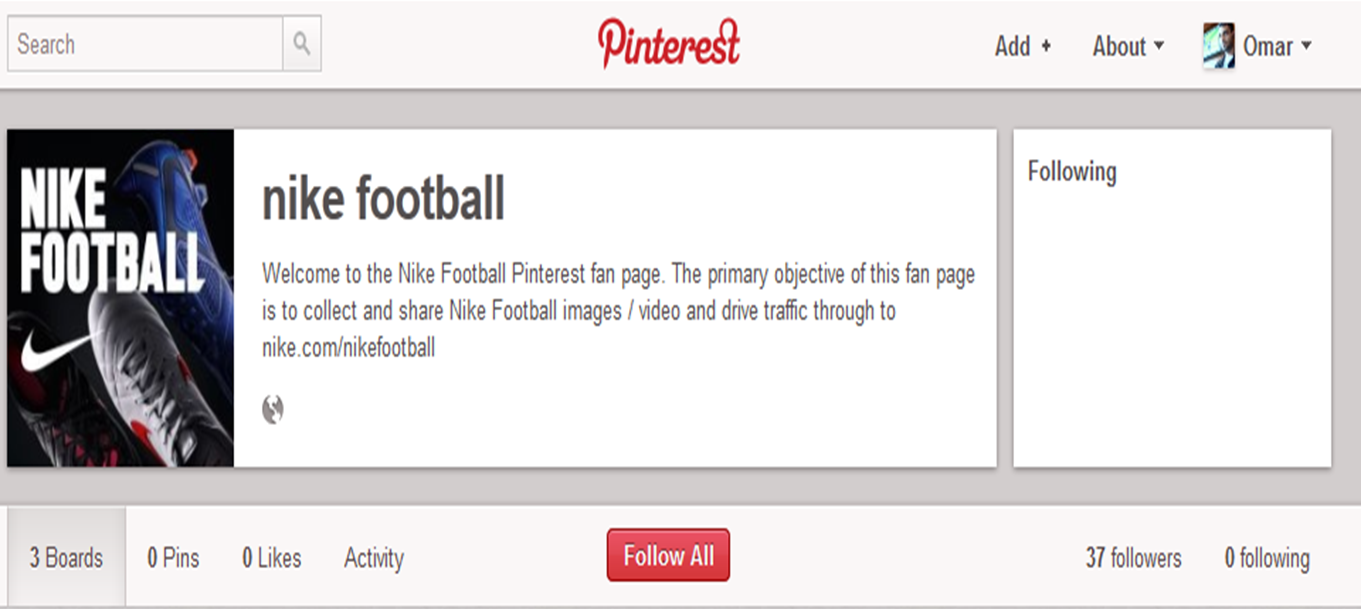Viewport: 1361px width, 609px height.
Task: Open the 0 Pins tab
Action: point(173,557)
